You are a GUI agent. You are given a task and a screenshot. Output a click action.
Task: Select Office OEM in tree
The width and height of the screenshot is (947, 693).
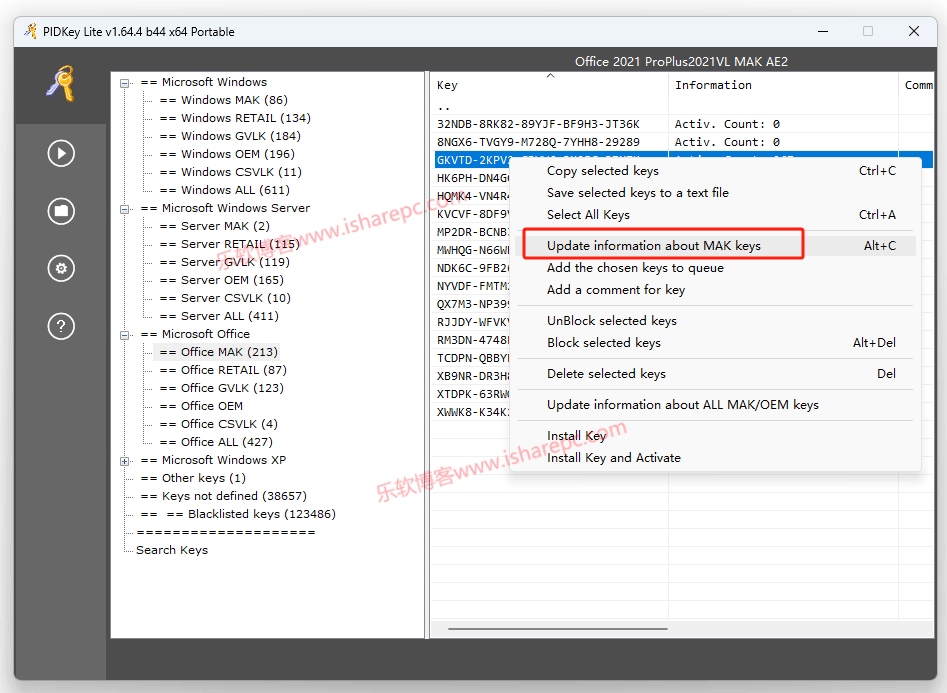[x=201, y=407]
